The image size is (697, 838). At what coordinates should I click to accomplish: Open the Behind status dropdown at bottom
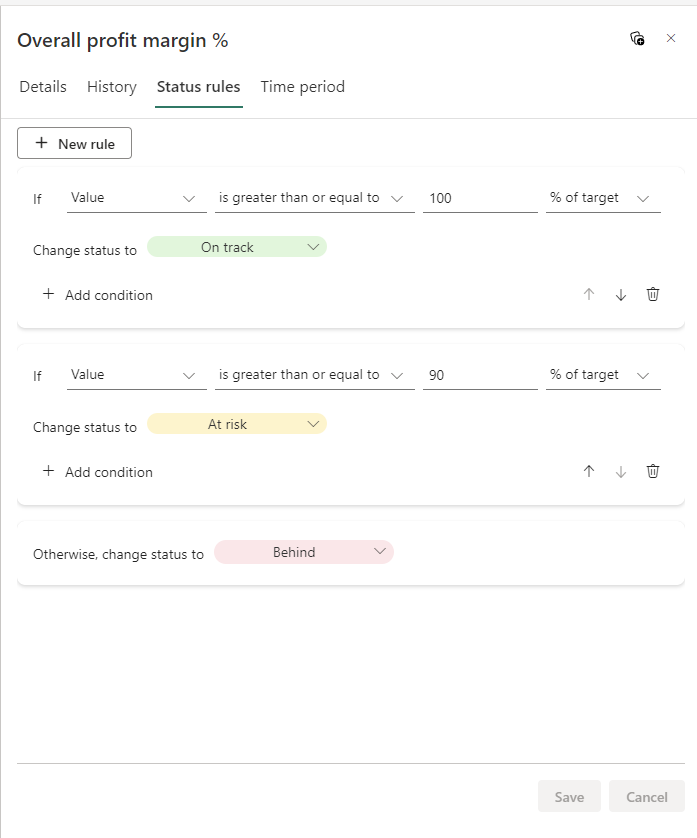(x=304, y=551)
